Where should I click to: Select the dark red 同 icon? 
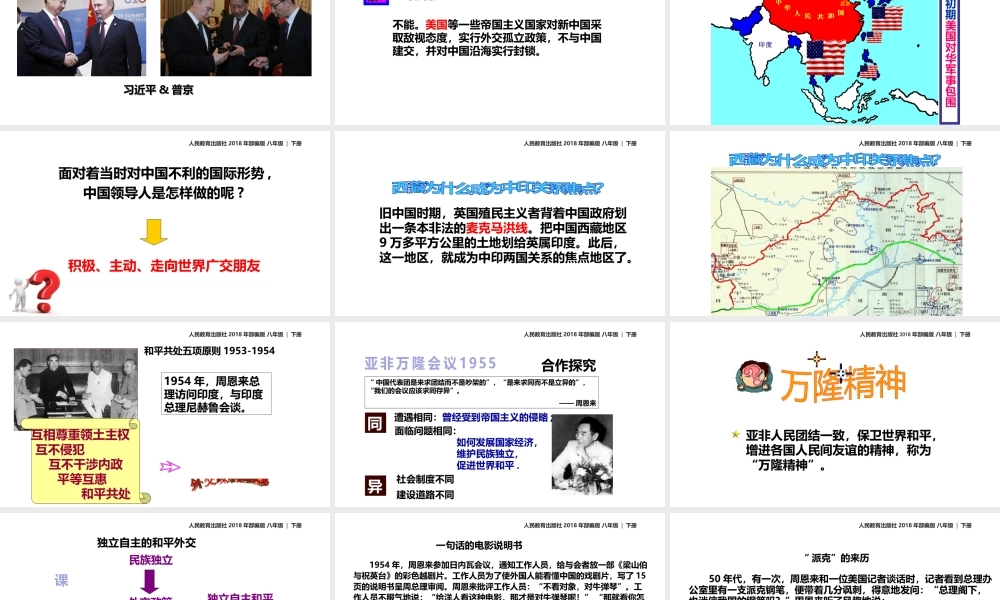375,423
